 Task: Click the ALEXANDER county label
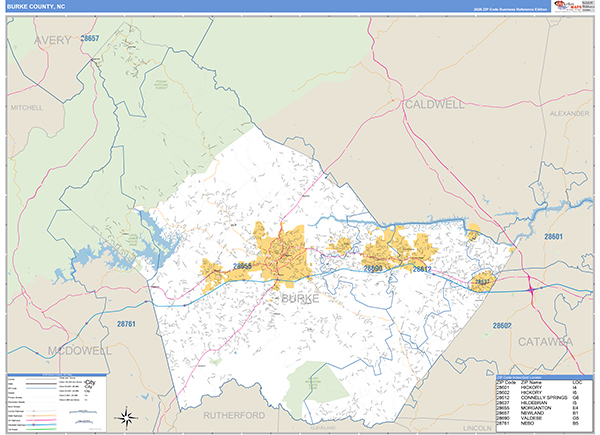570,114
